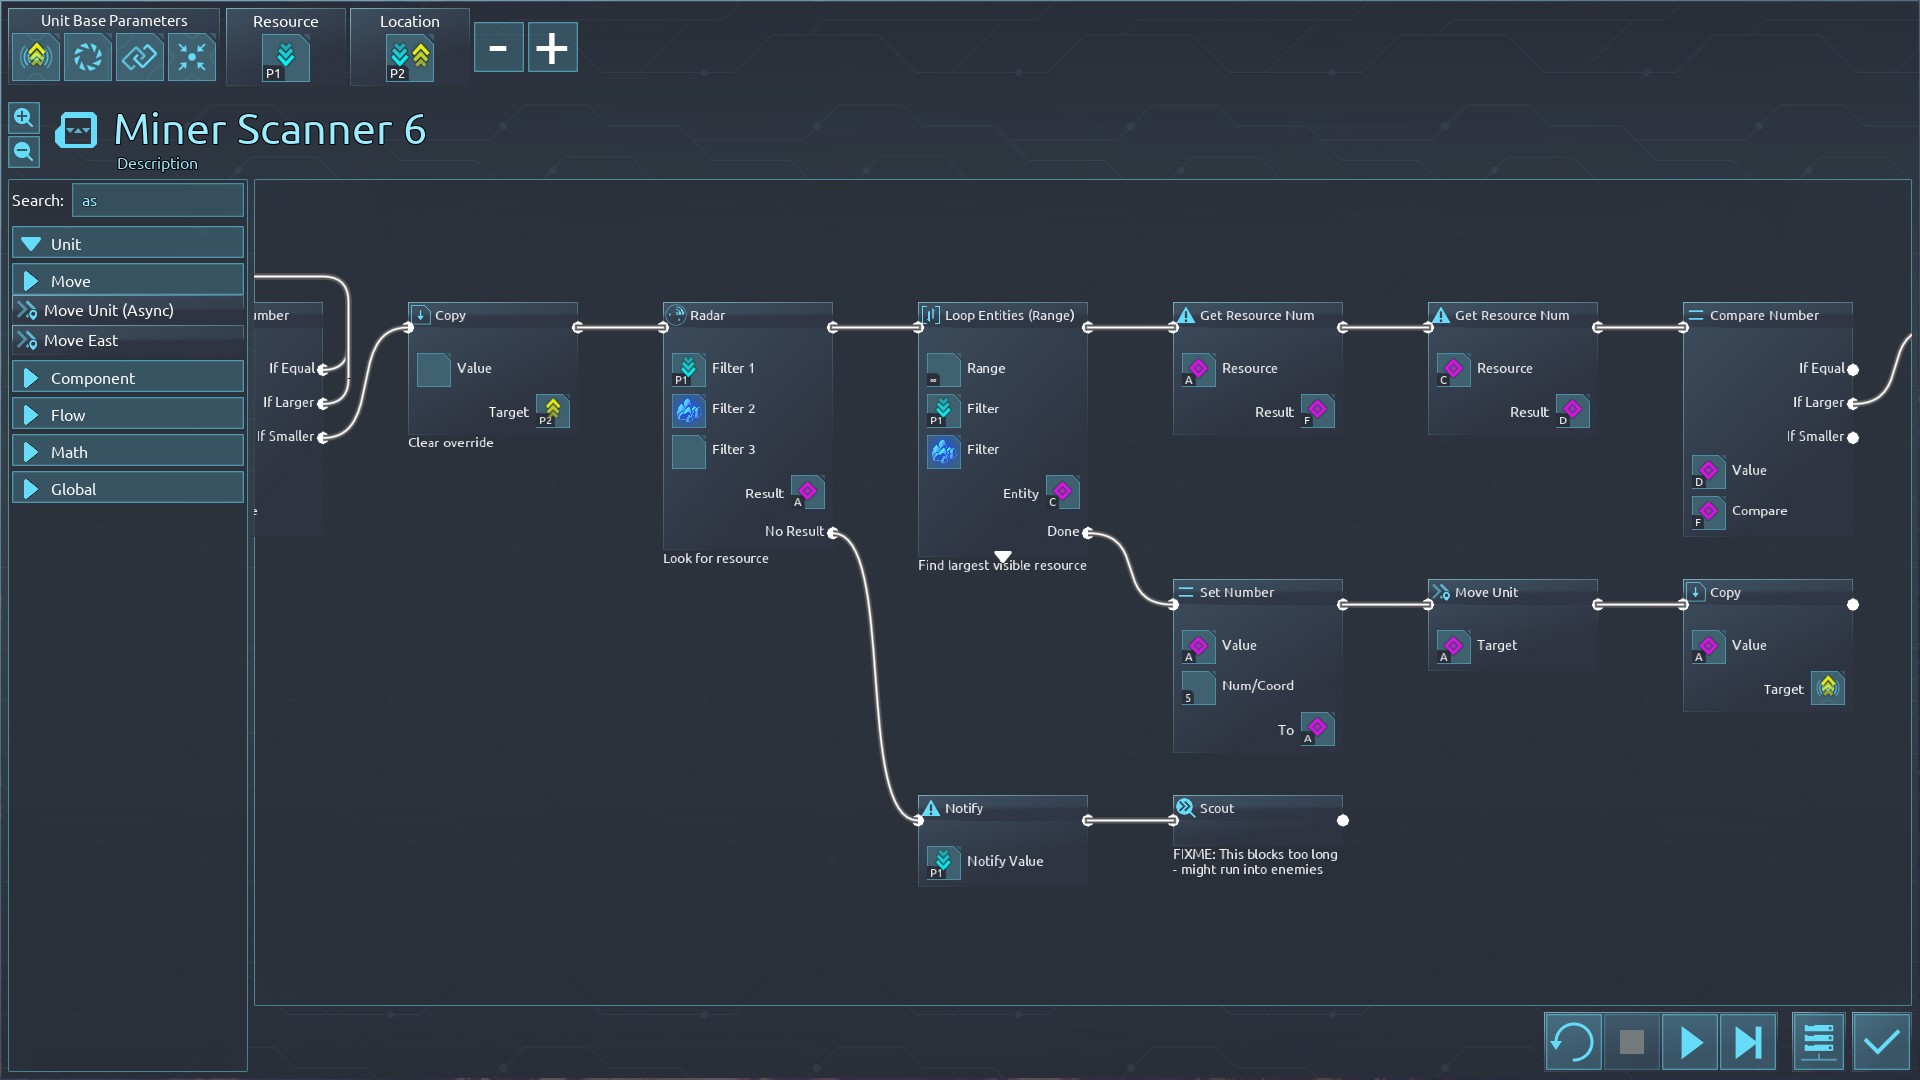Click the step forward button
This screenshot has height=1080, width=1920.
(x=1748, y=1043)
